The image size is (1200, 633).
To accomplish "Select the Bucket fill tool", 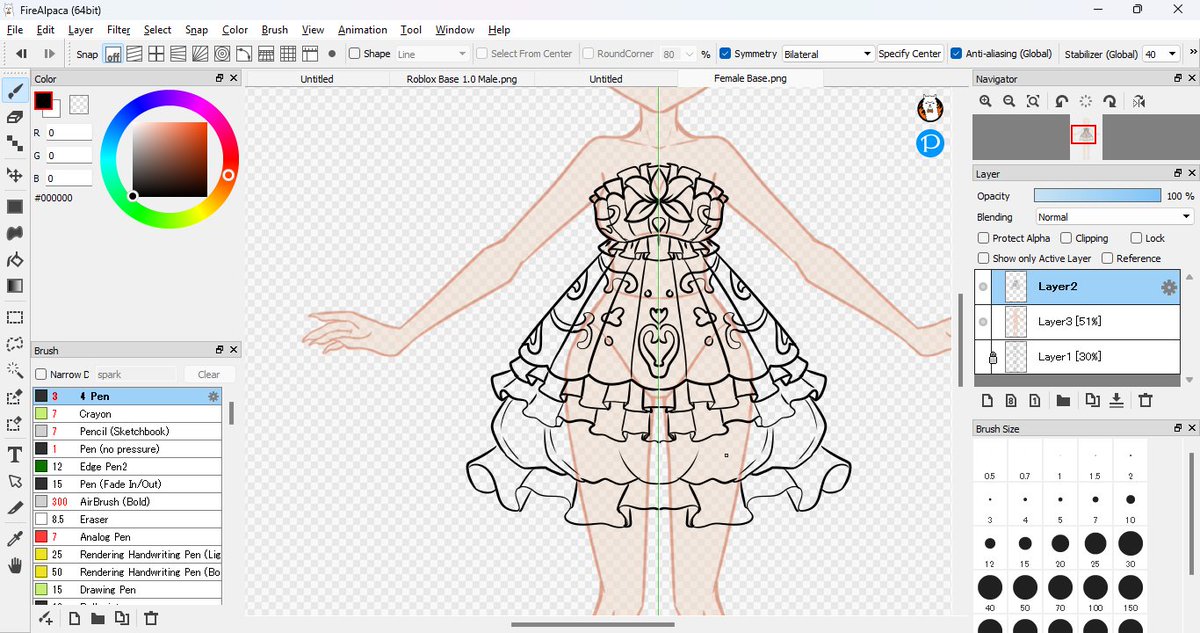I will click(x=15, y=260).
